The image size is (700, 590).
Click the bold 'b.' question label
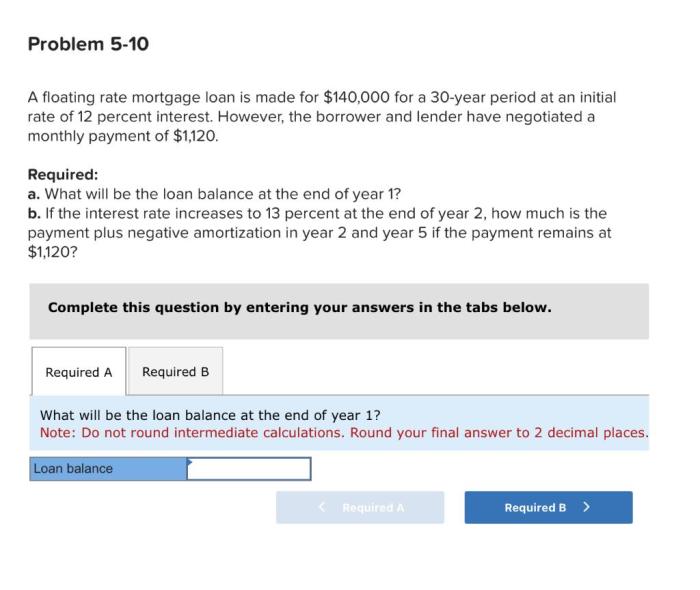coord(33,214)
